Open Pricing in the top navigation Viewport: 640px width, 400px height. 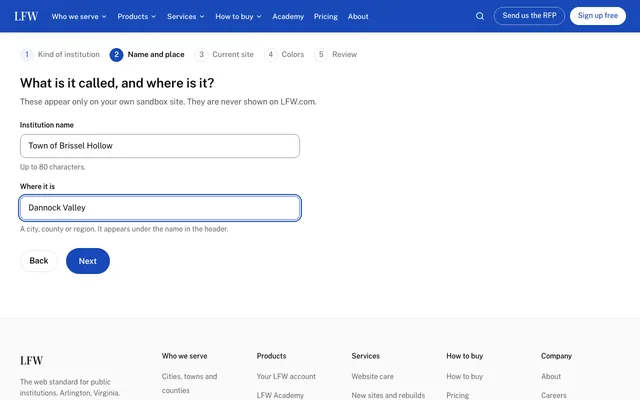click(326, 16)
